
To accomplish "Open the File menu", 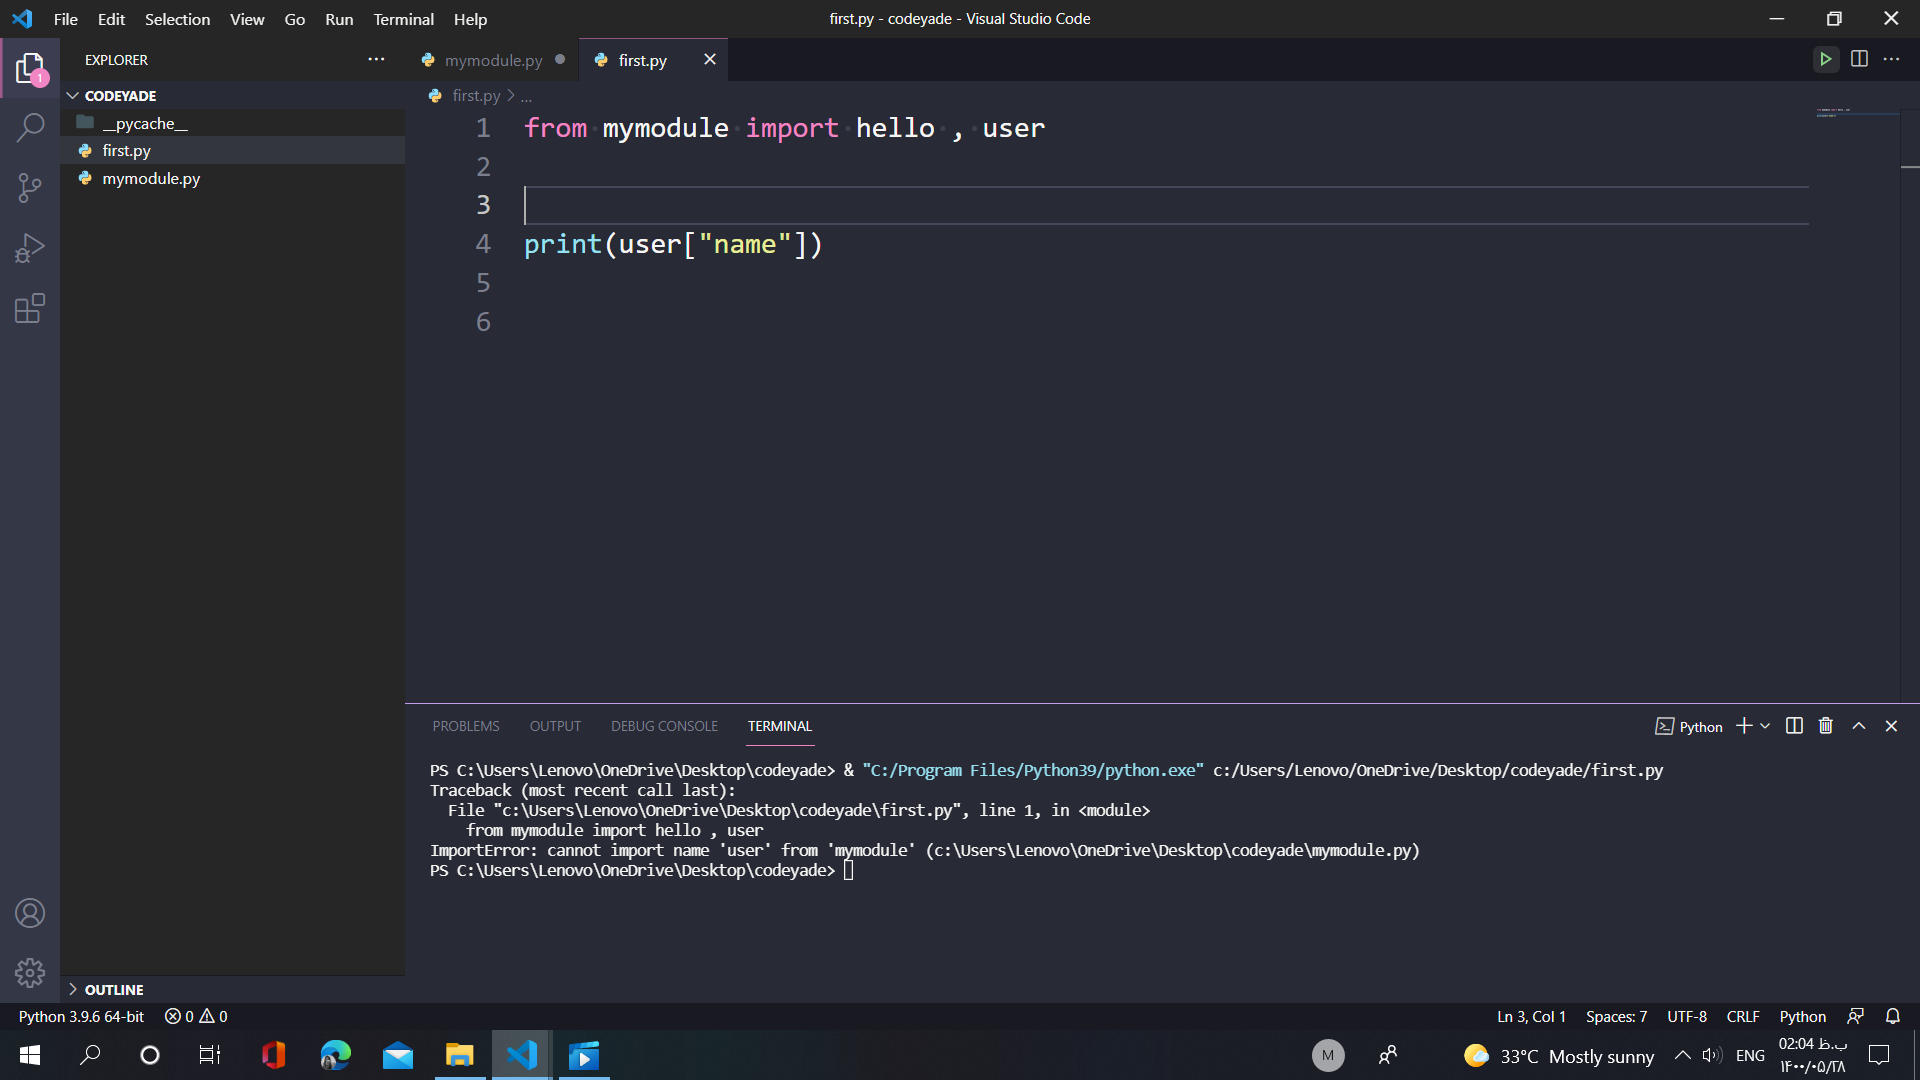I will (66, 19).
